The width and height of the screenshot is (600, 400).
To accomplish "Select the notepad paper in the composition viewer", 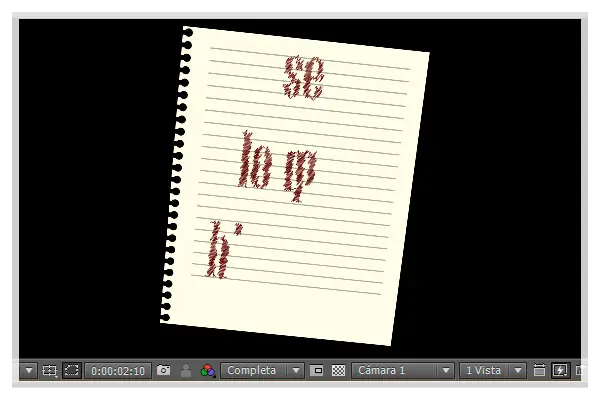I will (295, 186).
